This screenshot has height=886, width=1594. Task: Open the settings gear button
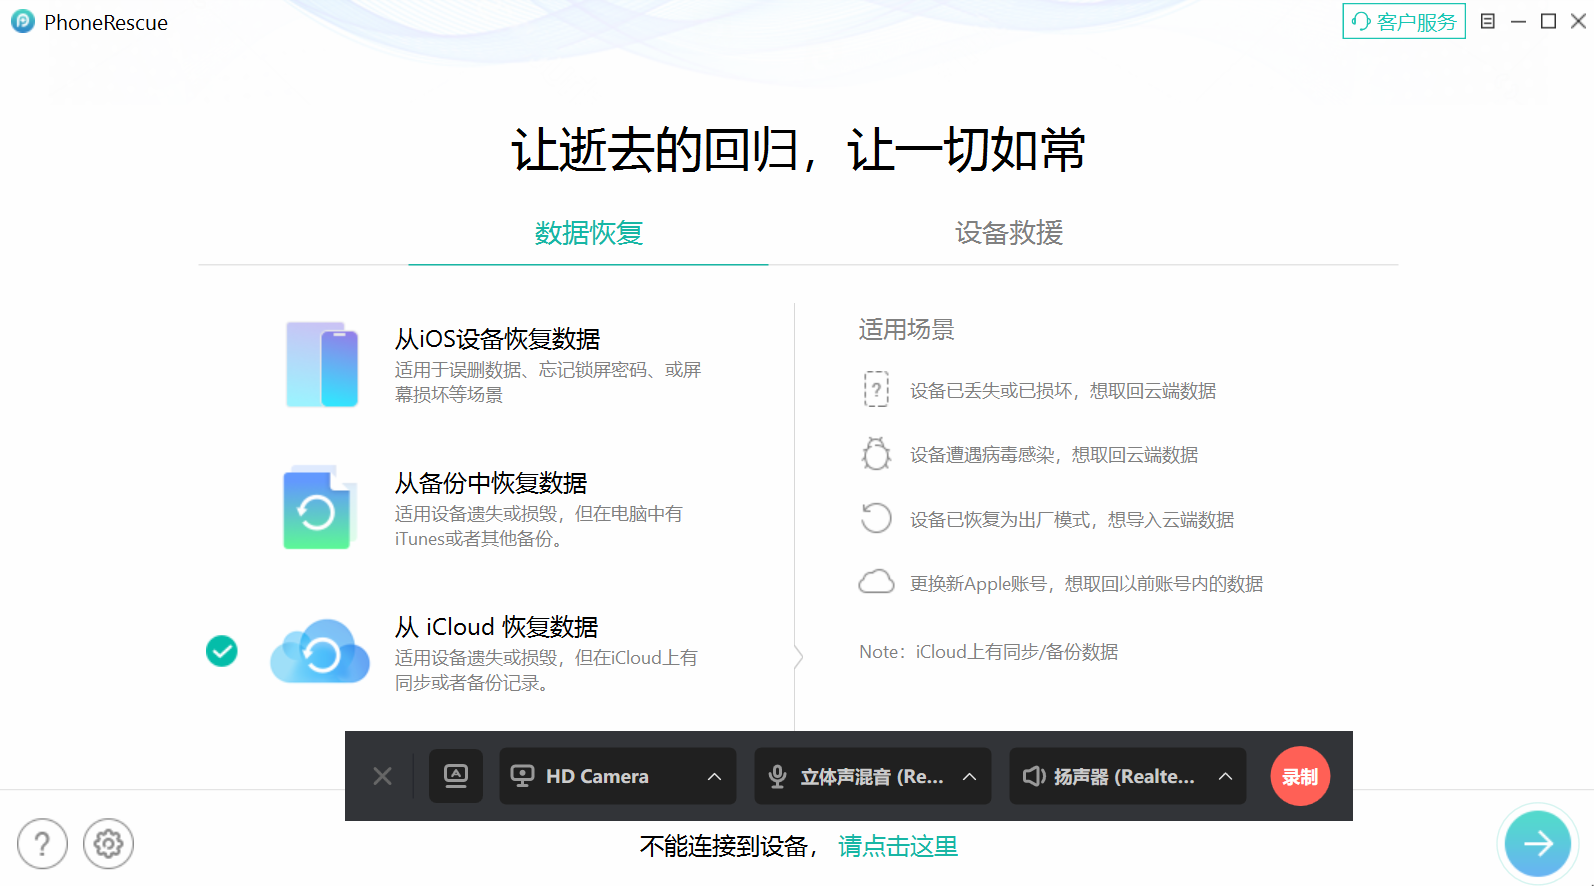(108, 844)
